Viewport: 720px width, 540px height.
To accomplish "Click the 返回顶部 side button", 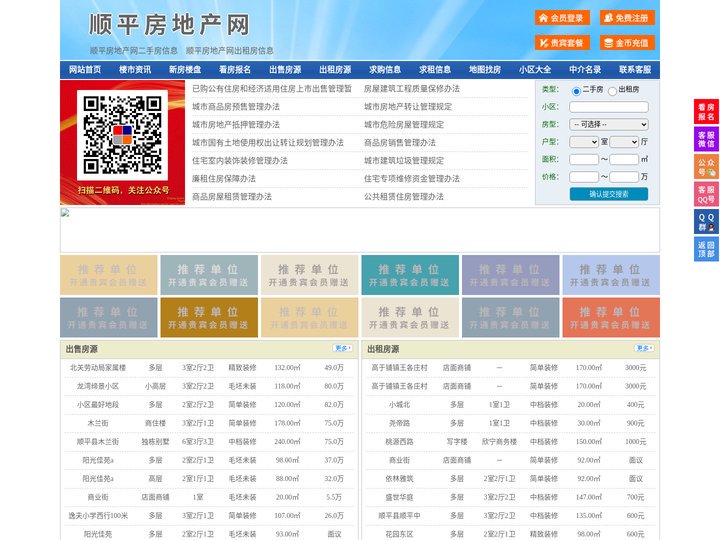I will point(706,249).
